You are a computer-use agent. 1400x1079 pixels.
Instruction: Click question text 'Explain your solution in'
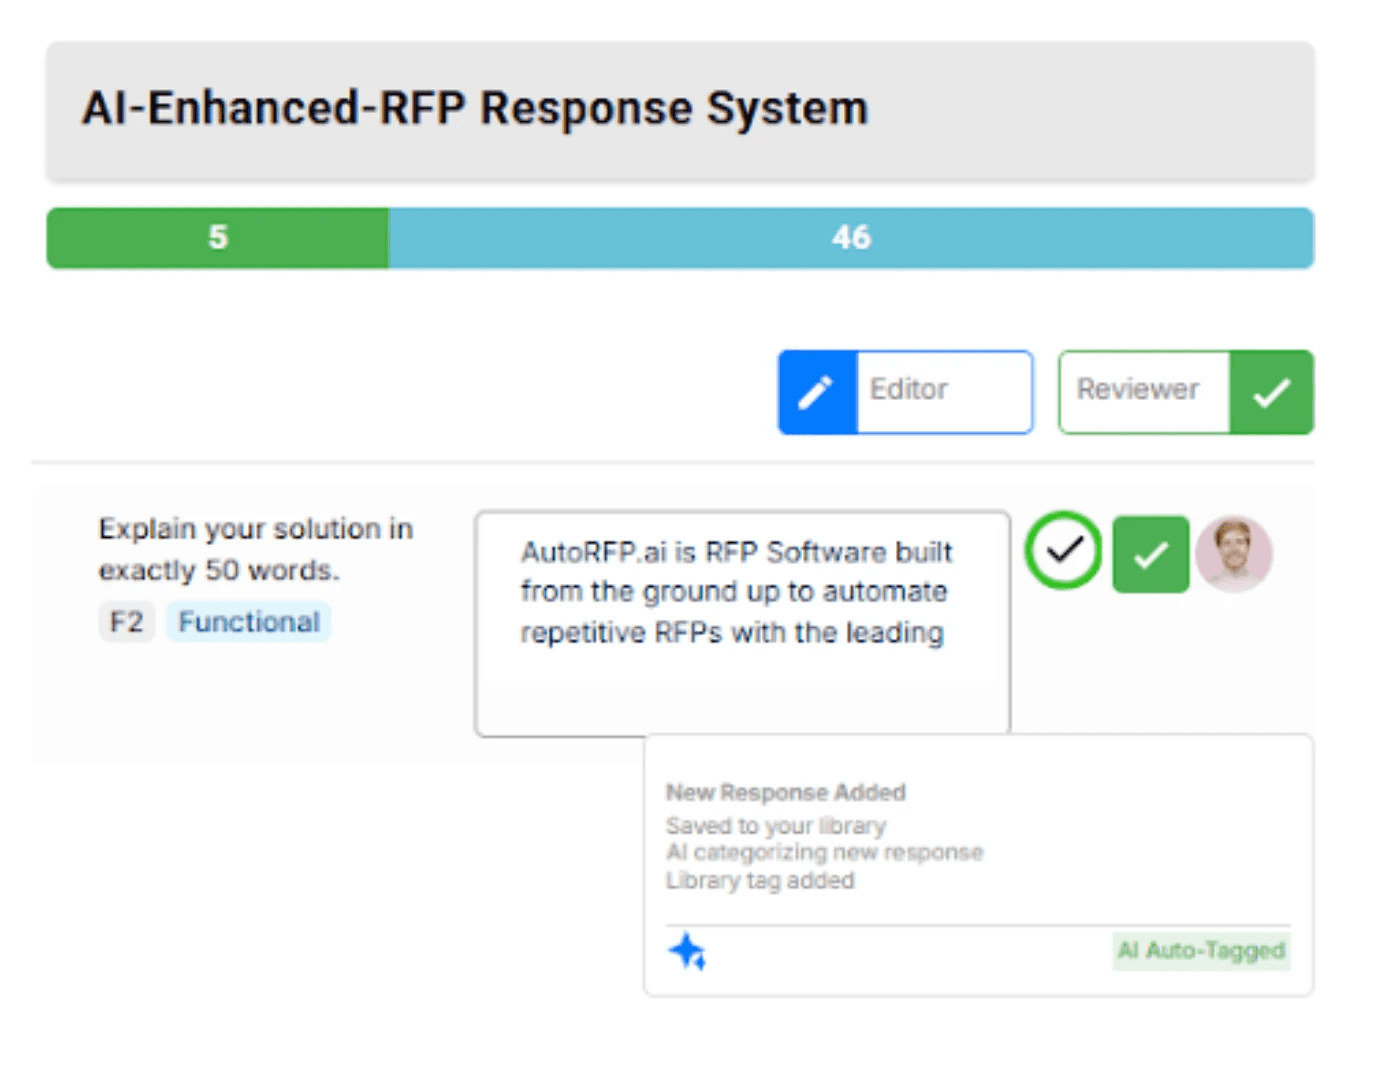pyautogui.click(x=256, y=528)
